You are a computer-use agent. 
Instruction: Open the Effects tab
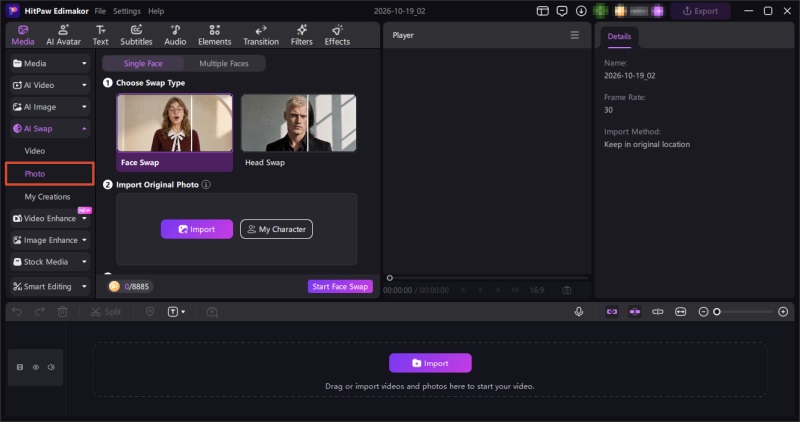point(337,35)
